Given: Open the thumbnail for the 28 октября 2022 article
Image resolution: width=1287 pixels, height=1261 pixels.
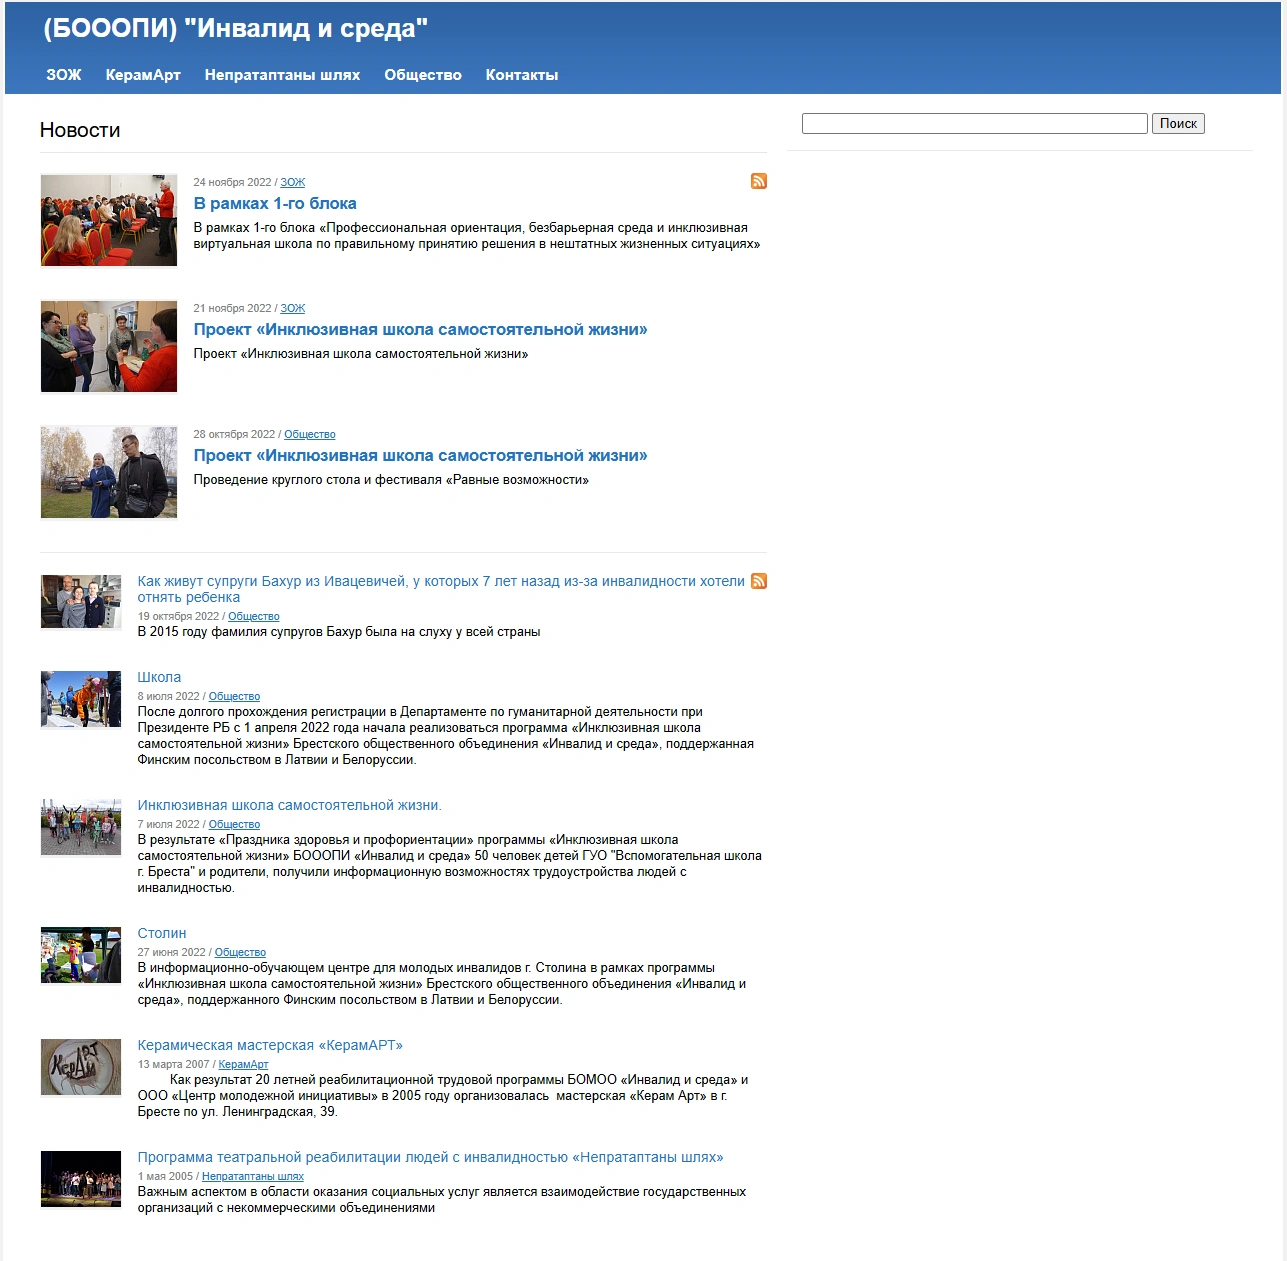Looking at the screenshot, I should pos(109,472).
